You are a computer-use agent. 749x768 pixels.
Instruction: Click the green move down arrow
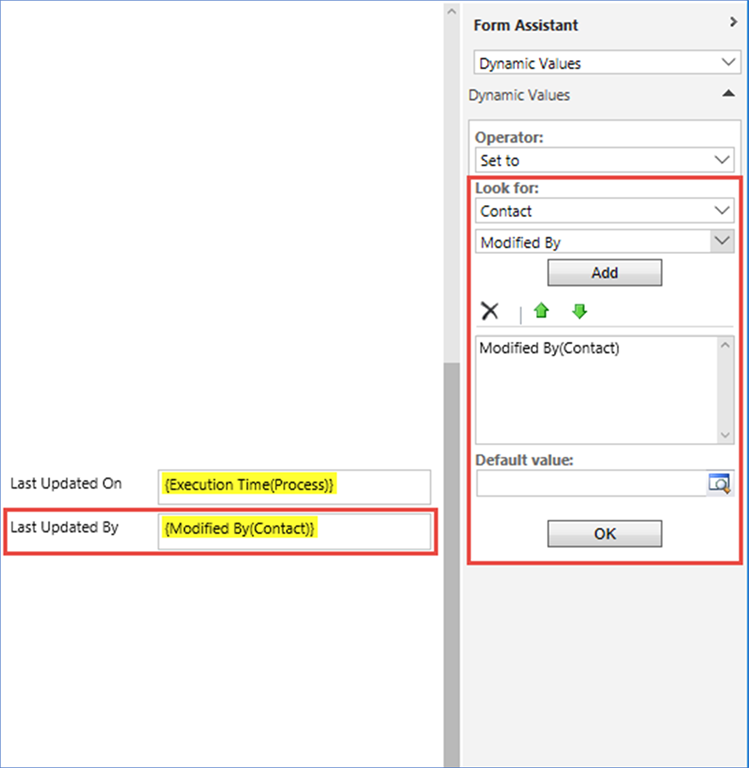point(579,311)
